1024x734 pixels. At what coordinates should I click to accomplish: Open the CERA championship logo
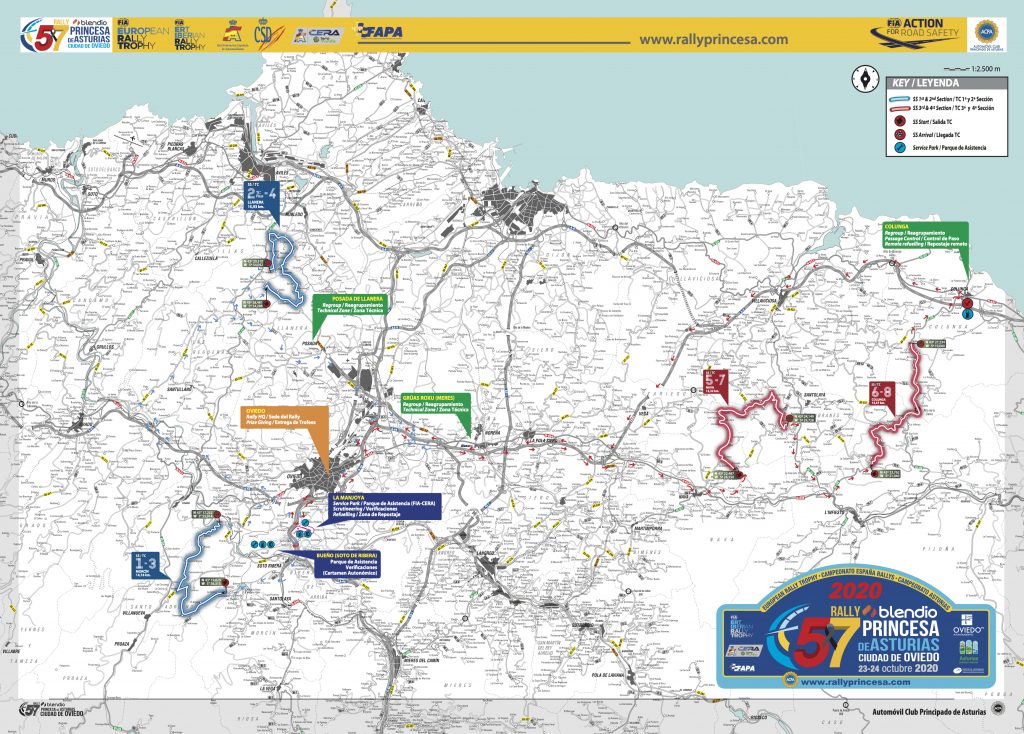click(x=318, y=33)
